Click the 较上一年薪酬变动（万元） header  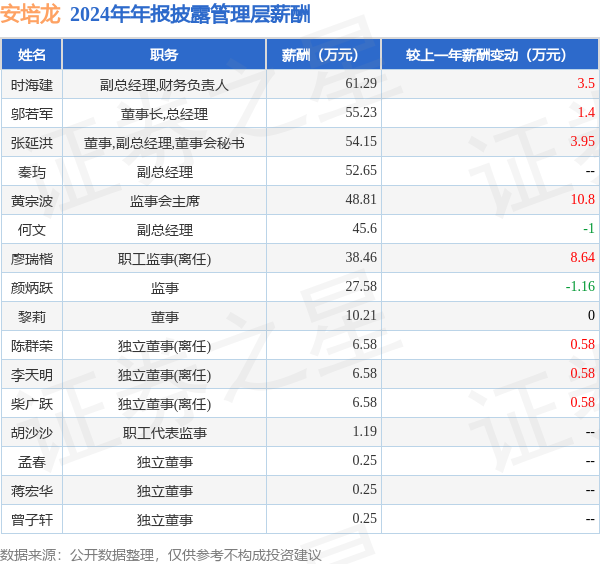click(x=490, y=55)
